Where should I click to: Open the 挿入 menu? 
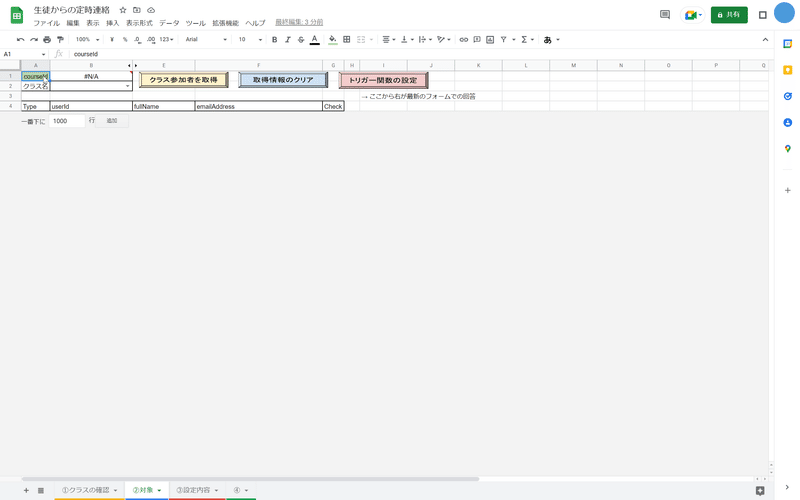click(113, 23)
